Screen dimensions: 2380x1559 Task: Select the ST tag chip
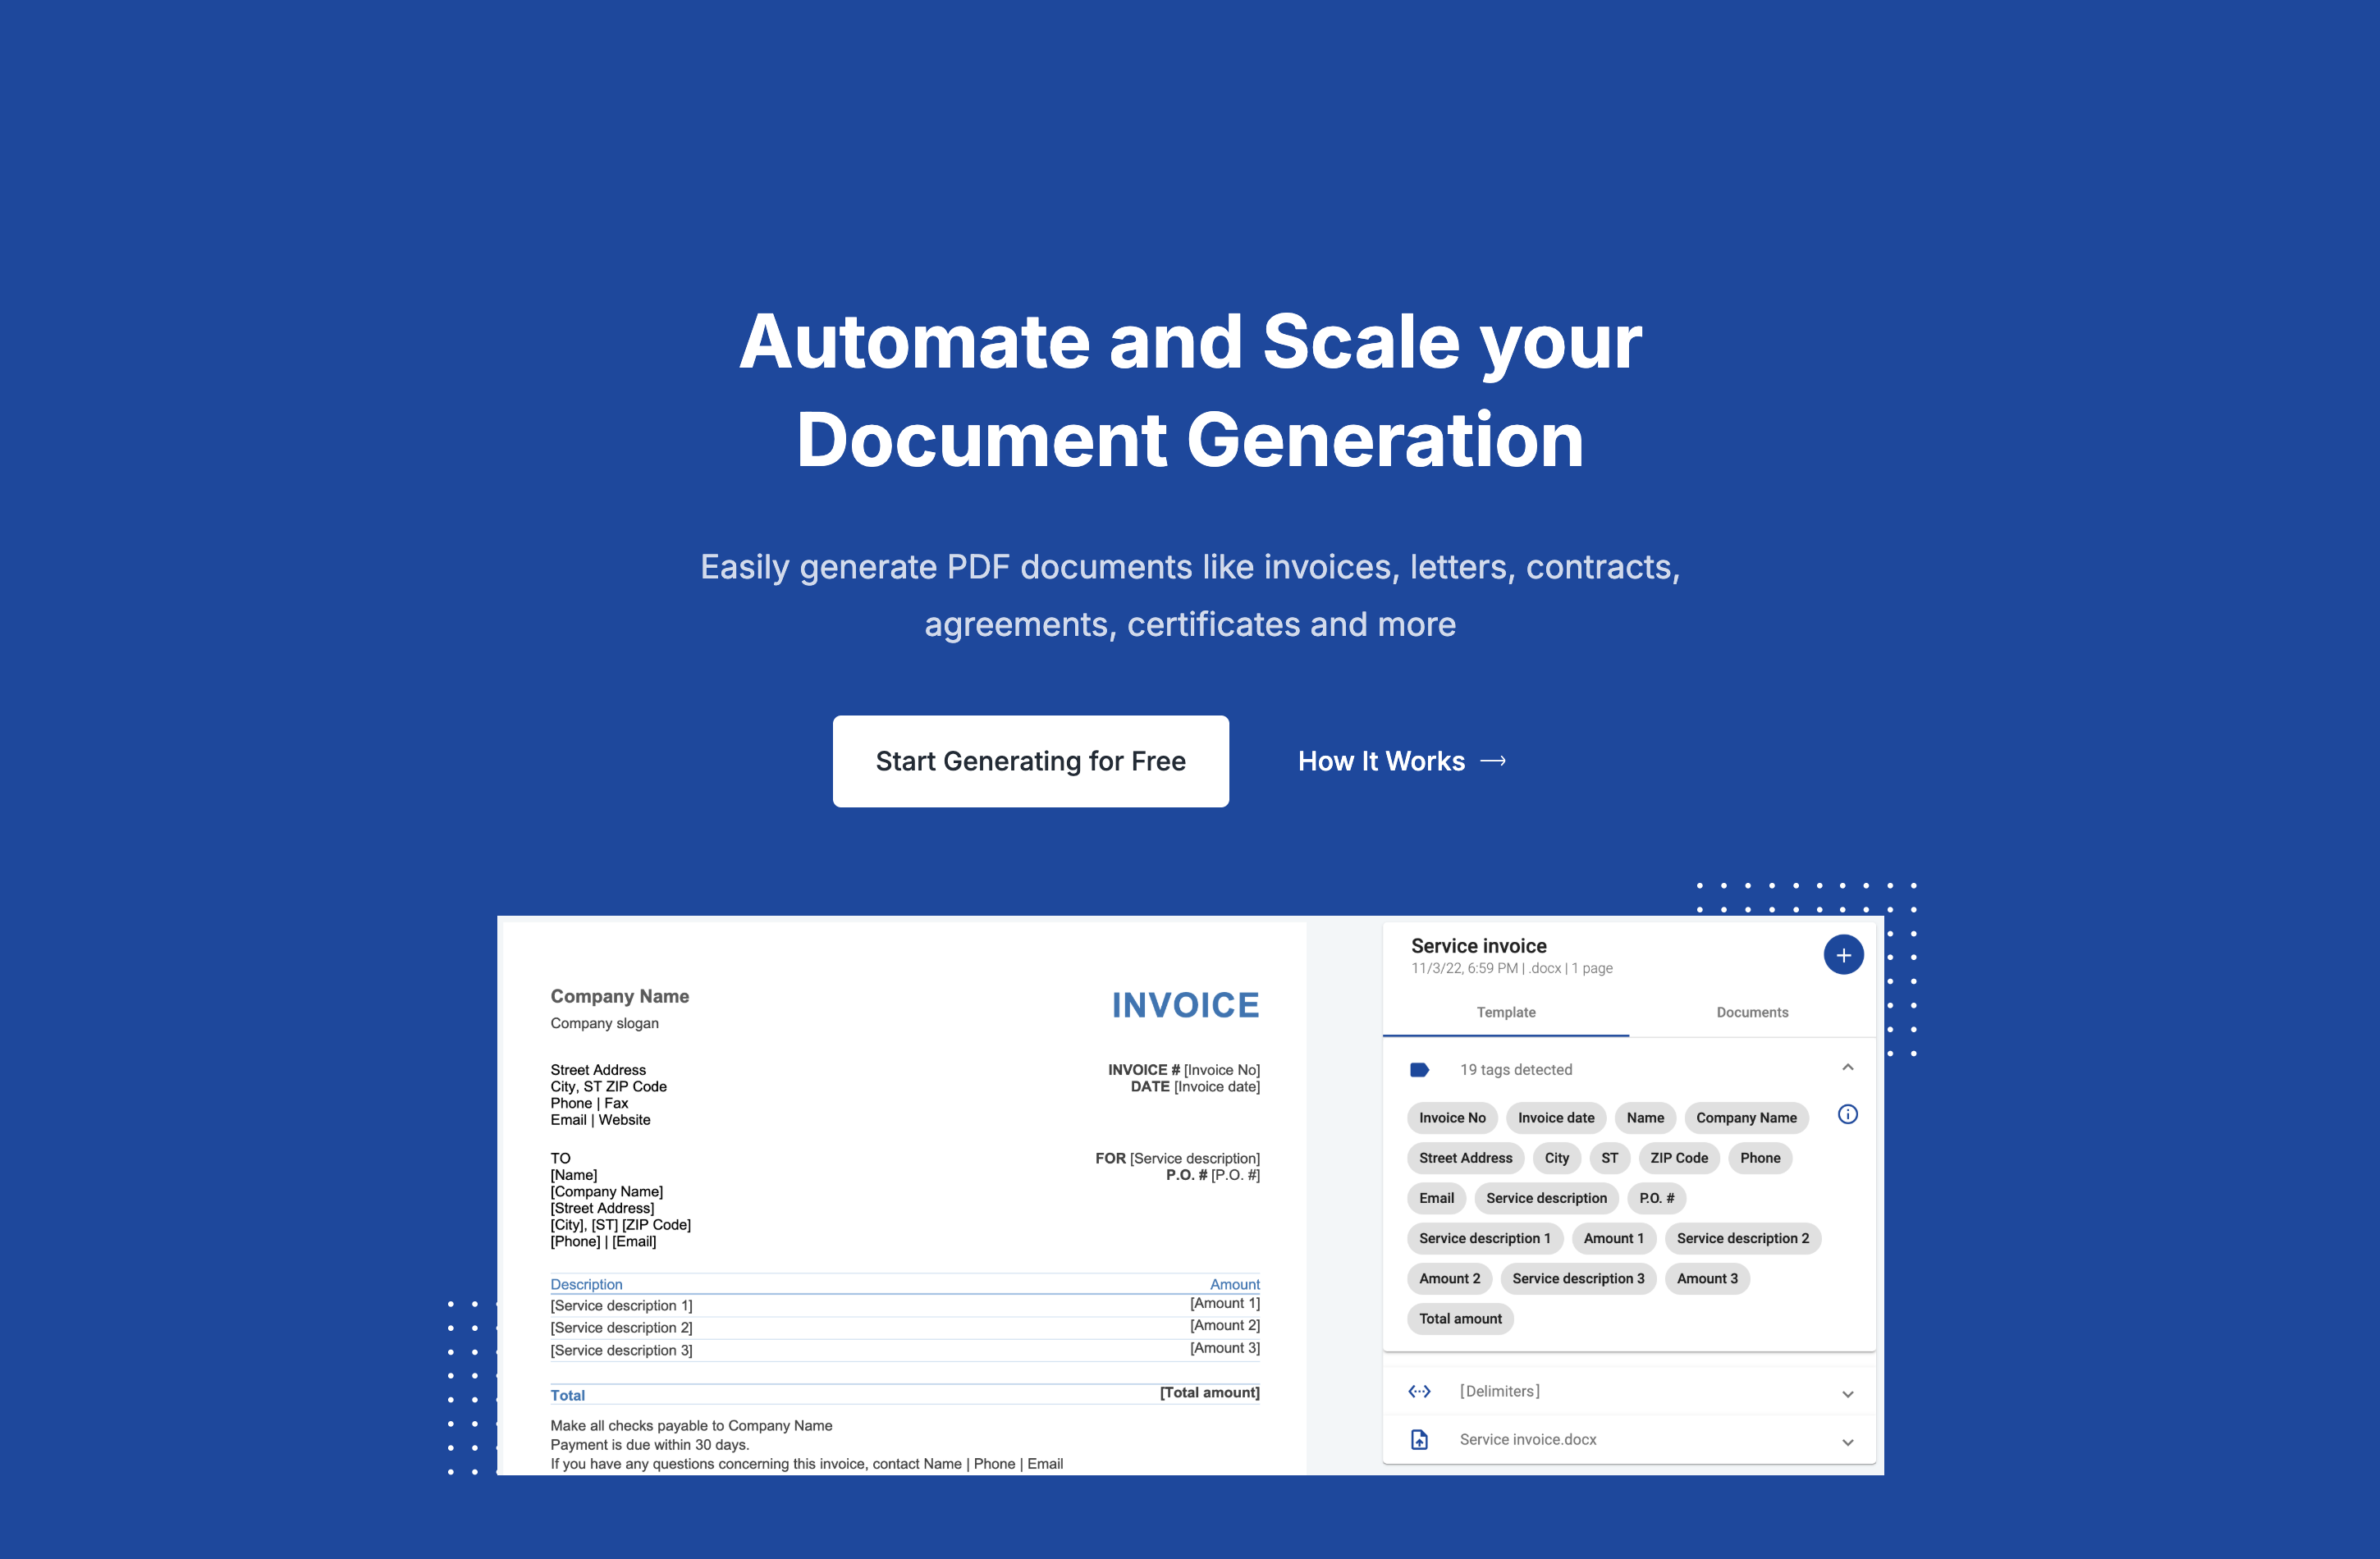click(x=1609, y=1158)
